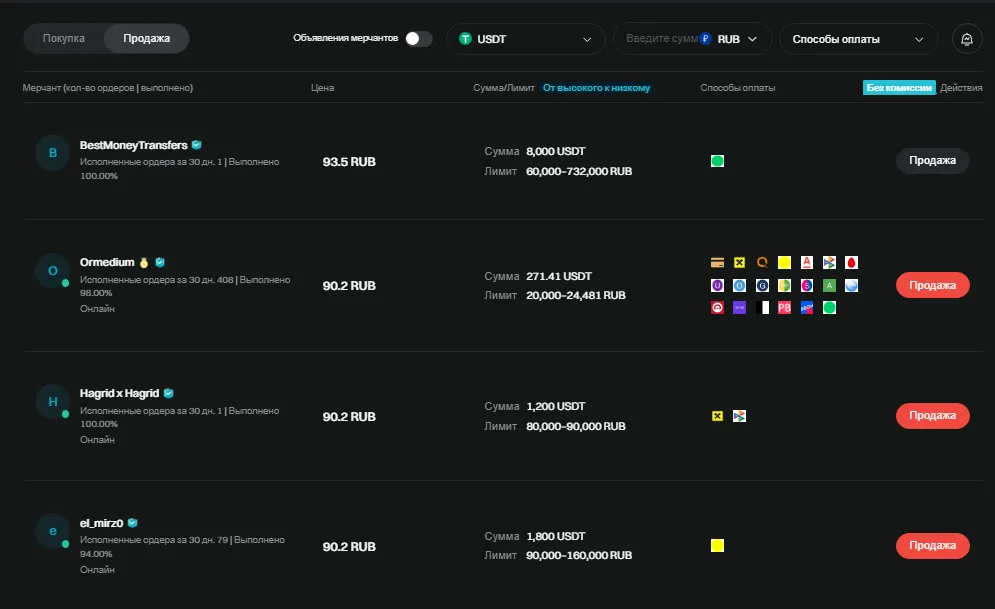This screenshot has width=995, height=609.
Task: Open the notification bell icon
Action: 965,39
